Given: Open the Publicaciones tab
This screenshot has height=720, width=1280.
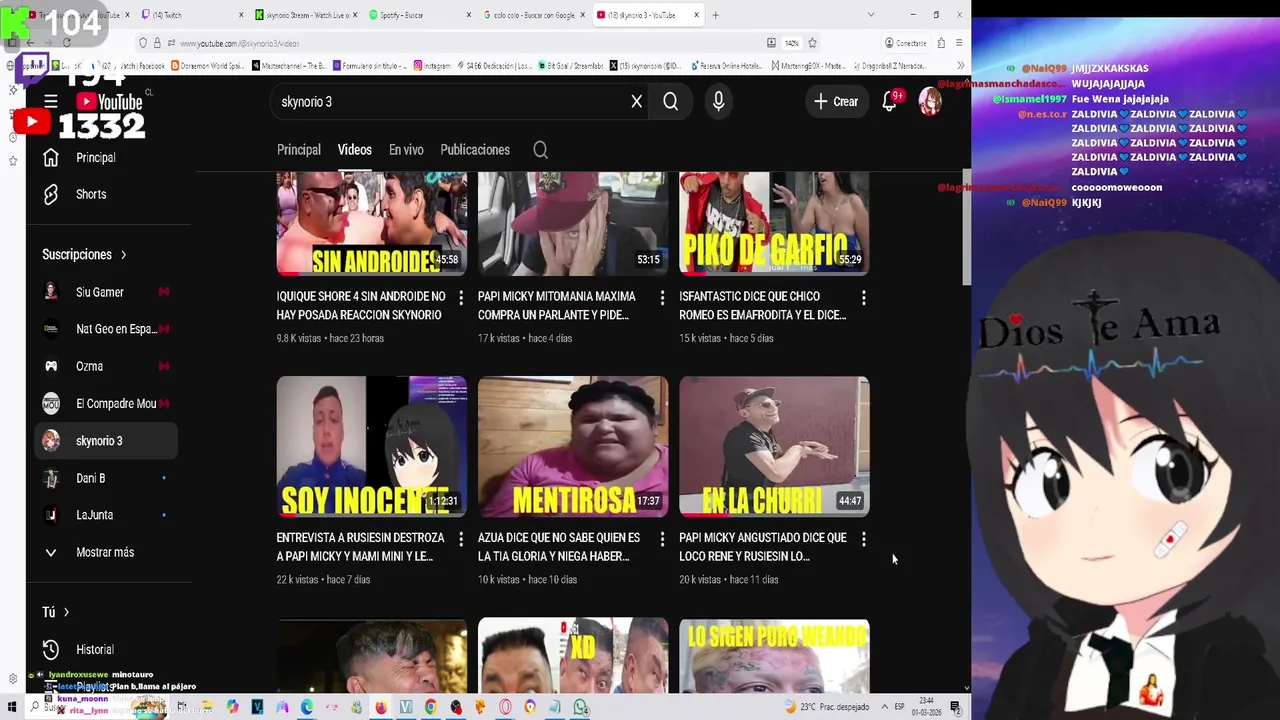Looking at the screenshot, I should (475, 150).
